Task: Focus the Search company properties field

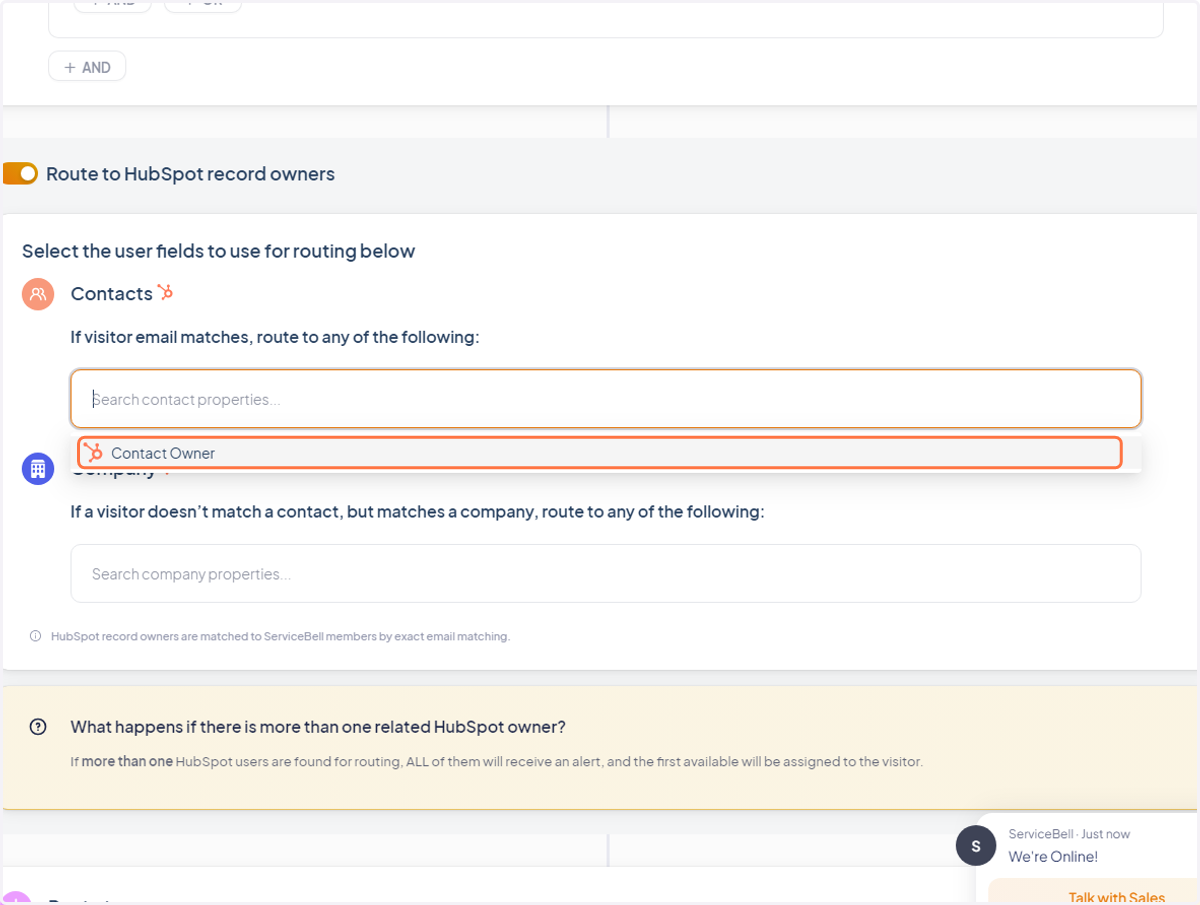Action: (605, 573)
